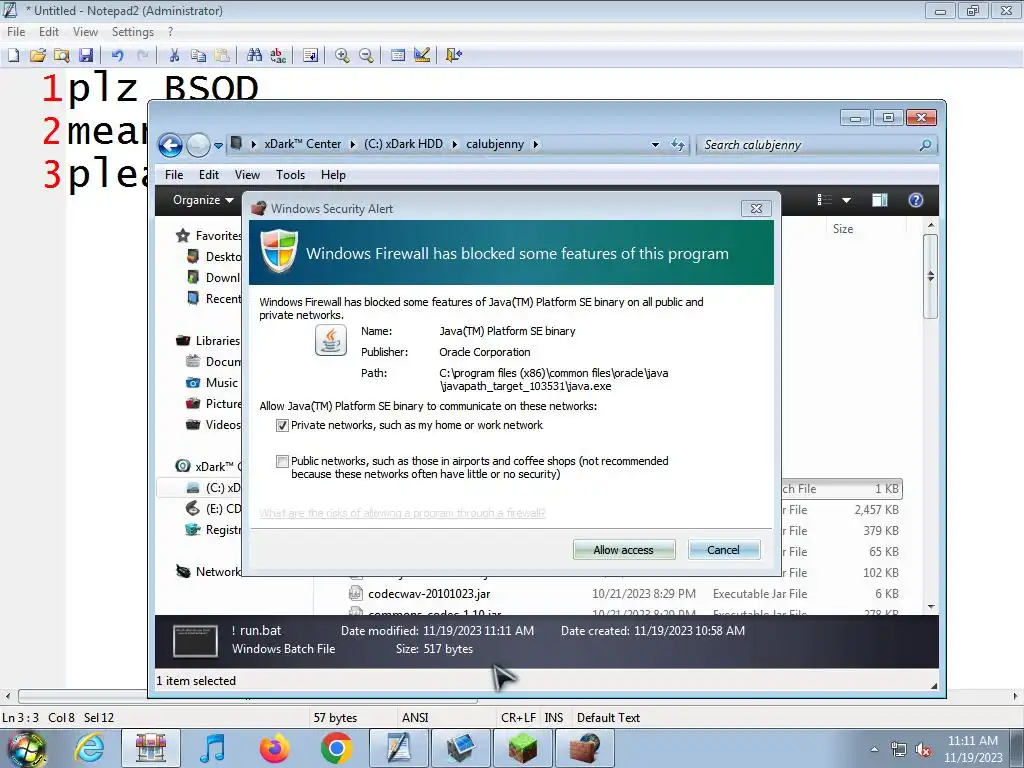Click the Search calubjenny input field
The height and width of the screenshot is (768, 1024).
tap(816, 145)
